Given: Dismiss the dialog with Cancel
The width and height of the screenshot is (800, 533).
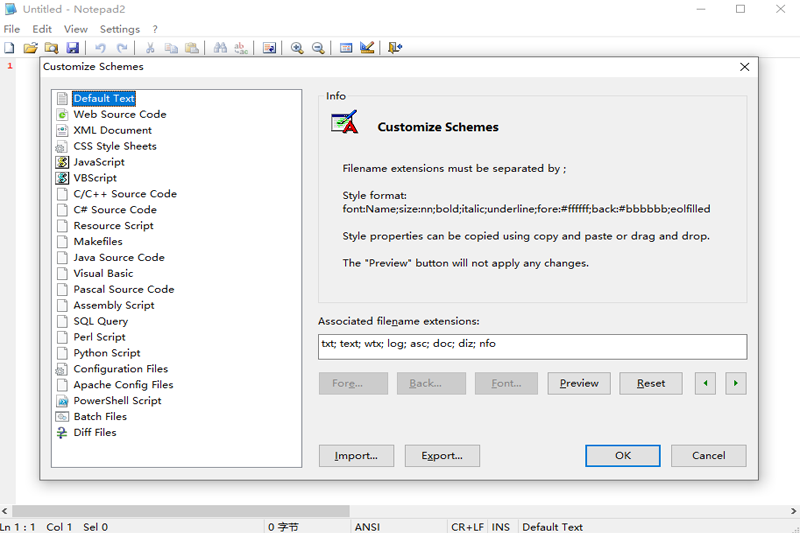Looking at the screenshot, I should click(709, 455).
